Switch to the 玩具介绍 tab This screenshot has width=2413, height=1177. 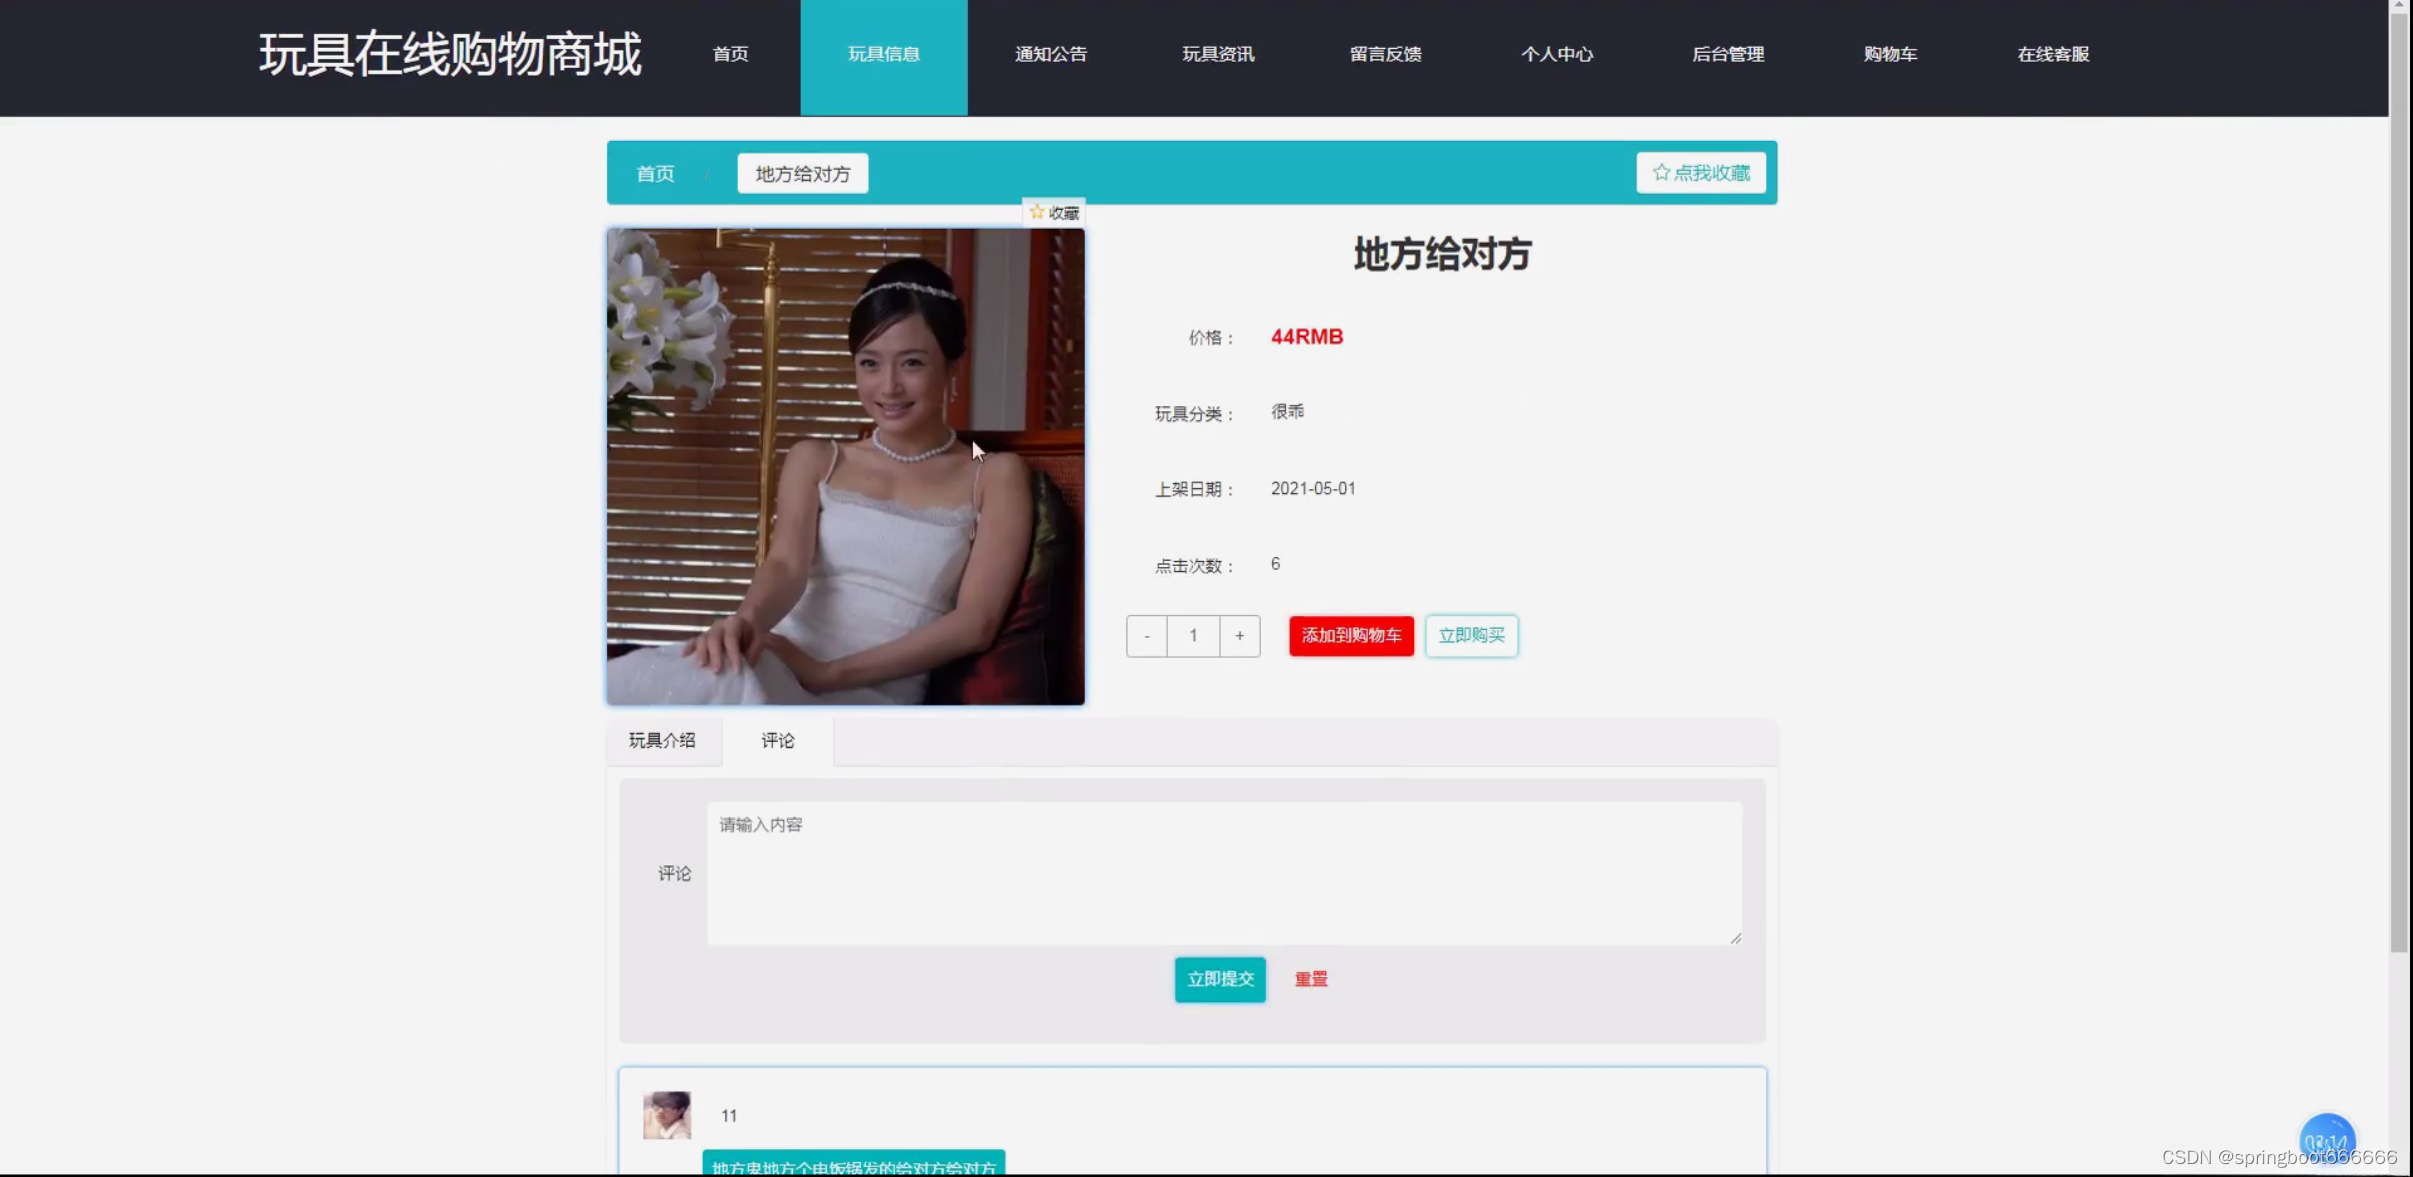click(x=662, y=741)
